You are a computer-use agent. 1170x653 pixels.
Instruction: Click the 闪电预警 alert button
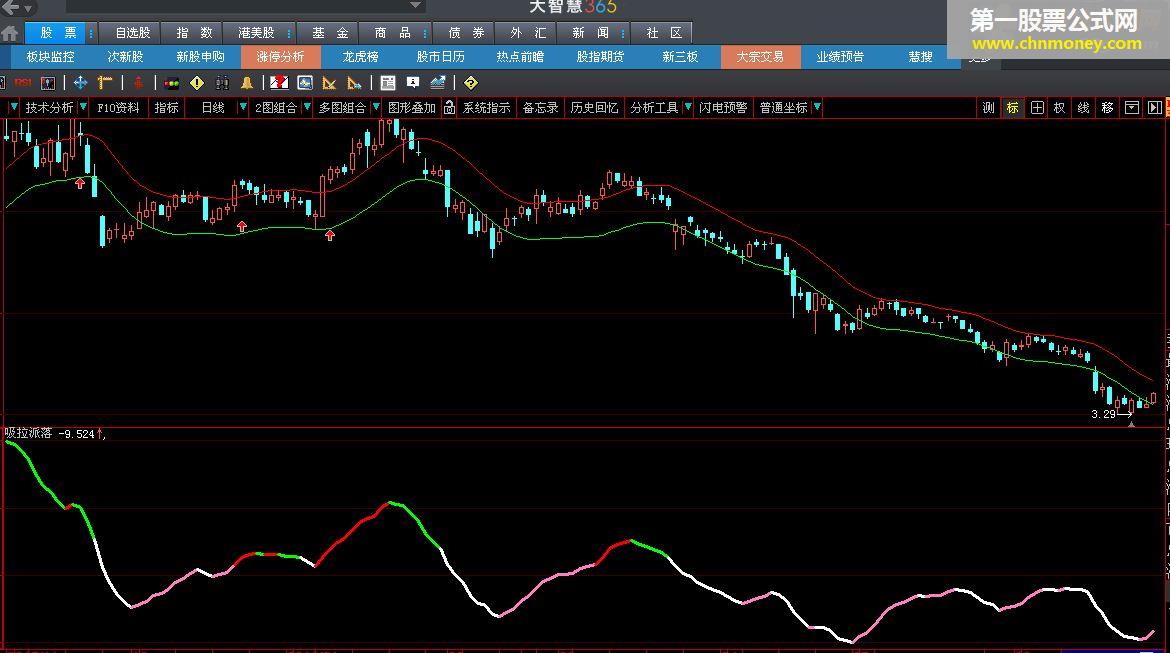tap(723, 107)
